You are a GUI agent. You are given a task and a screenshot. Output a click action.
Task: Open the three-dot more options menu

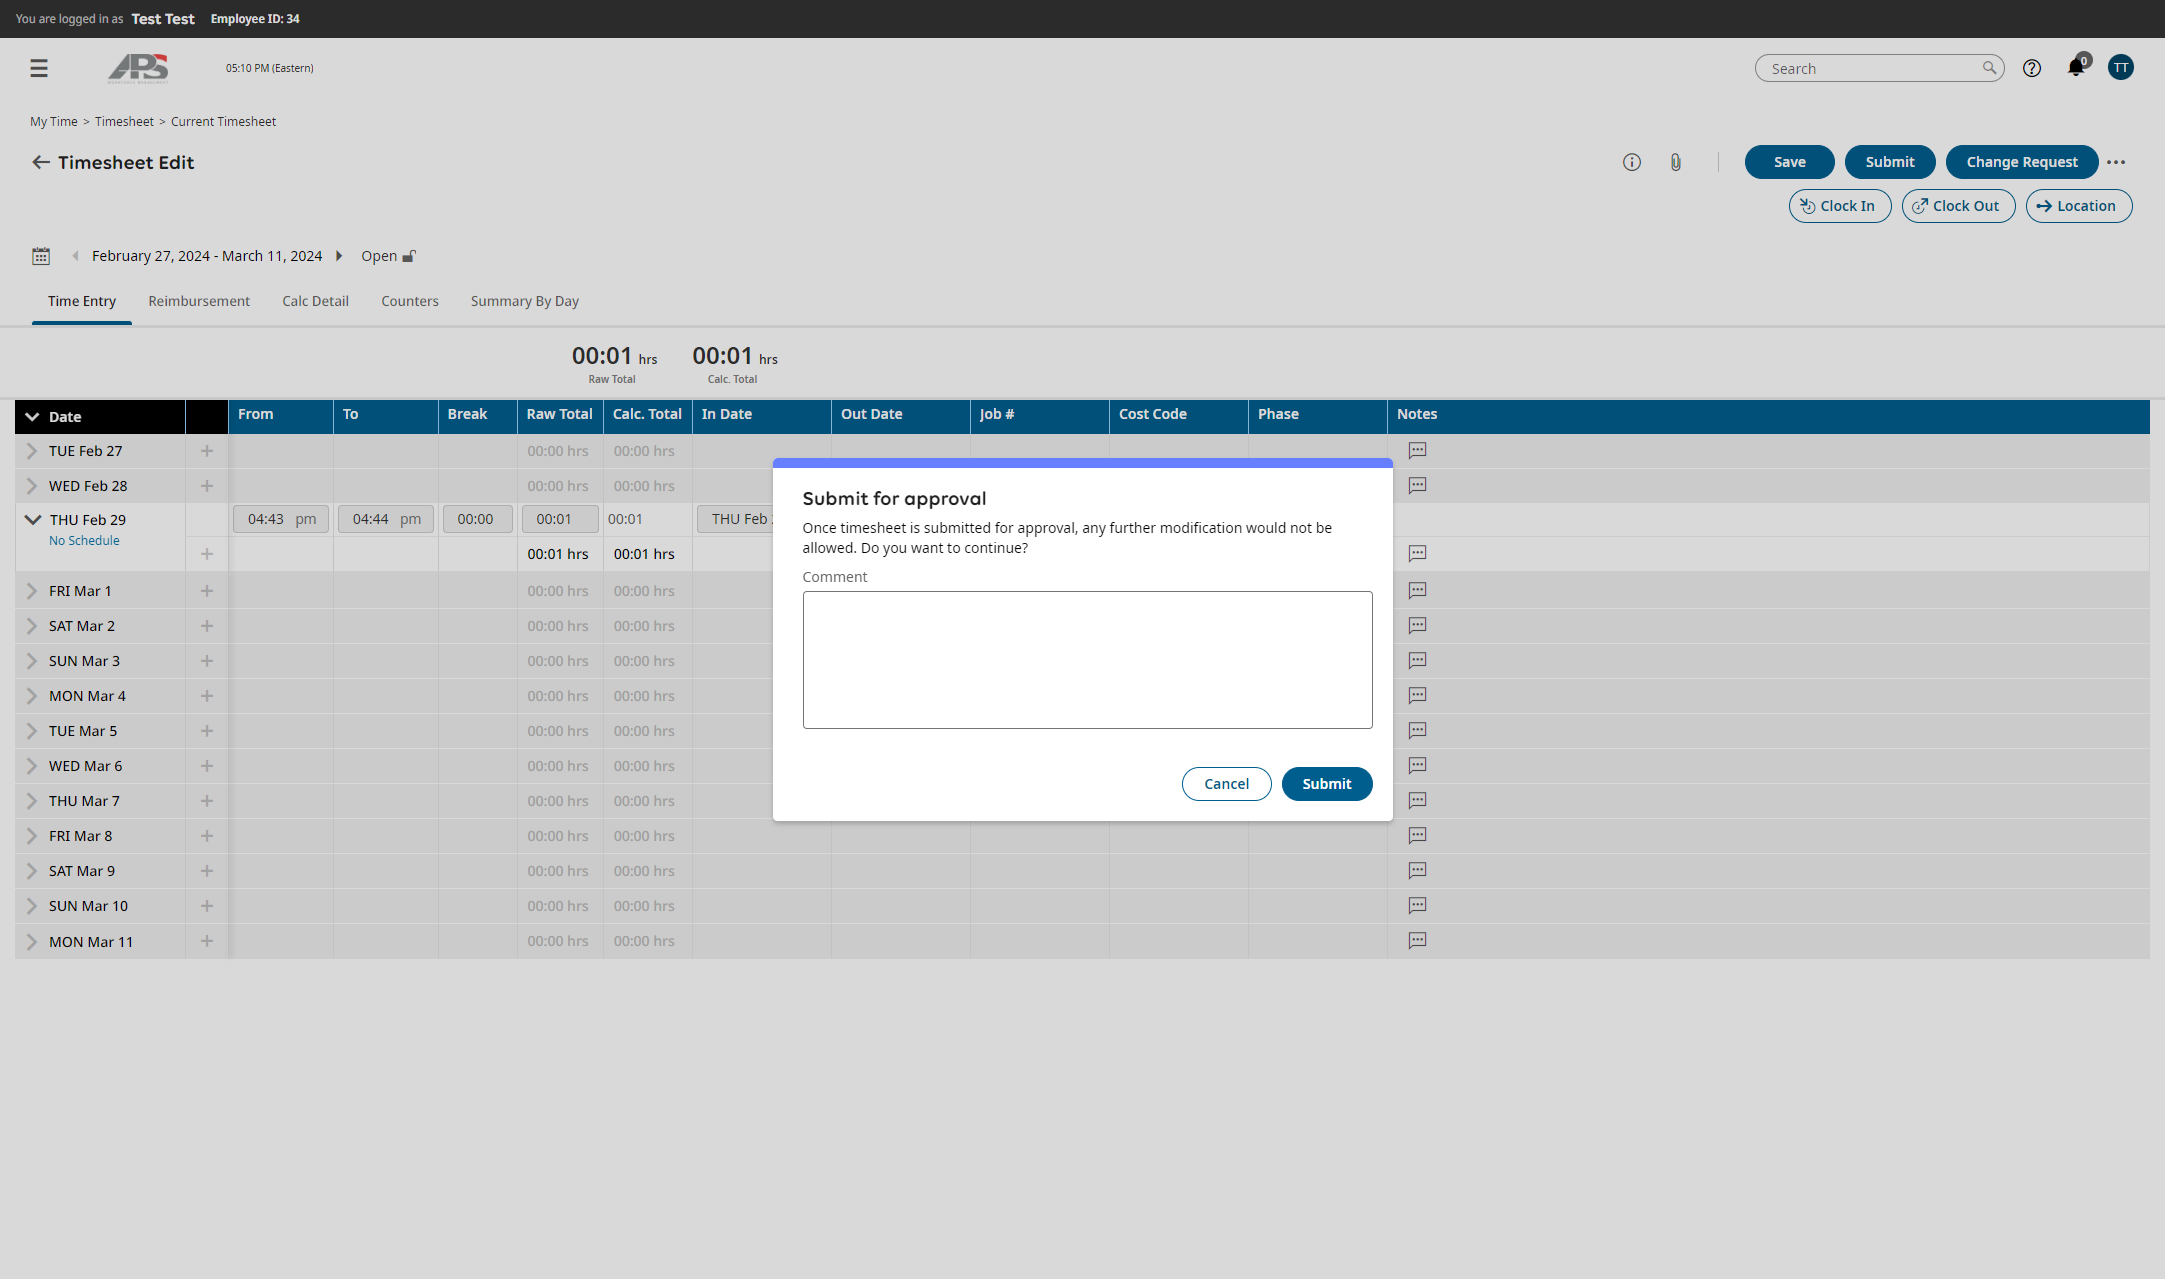click(2116, 162)
